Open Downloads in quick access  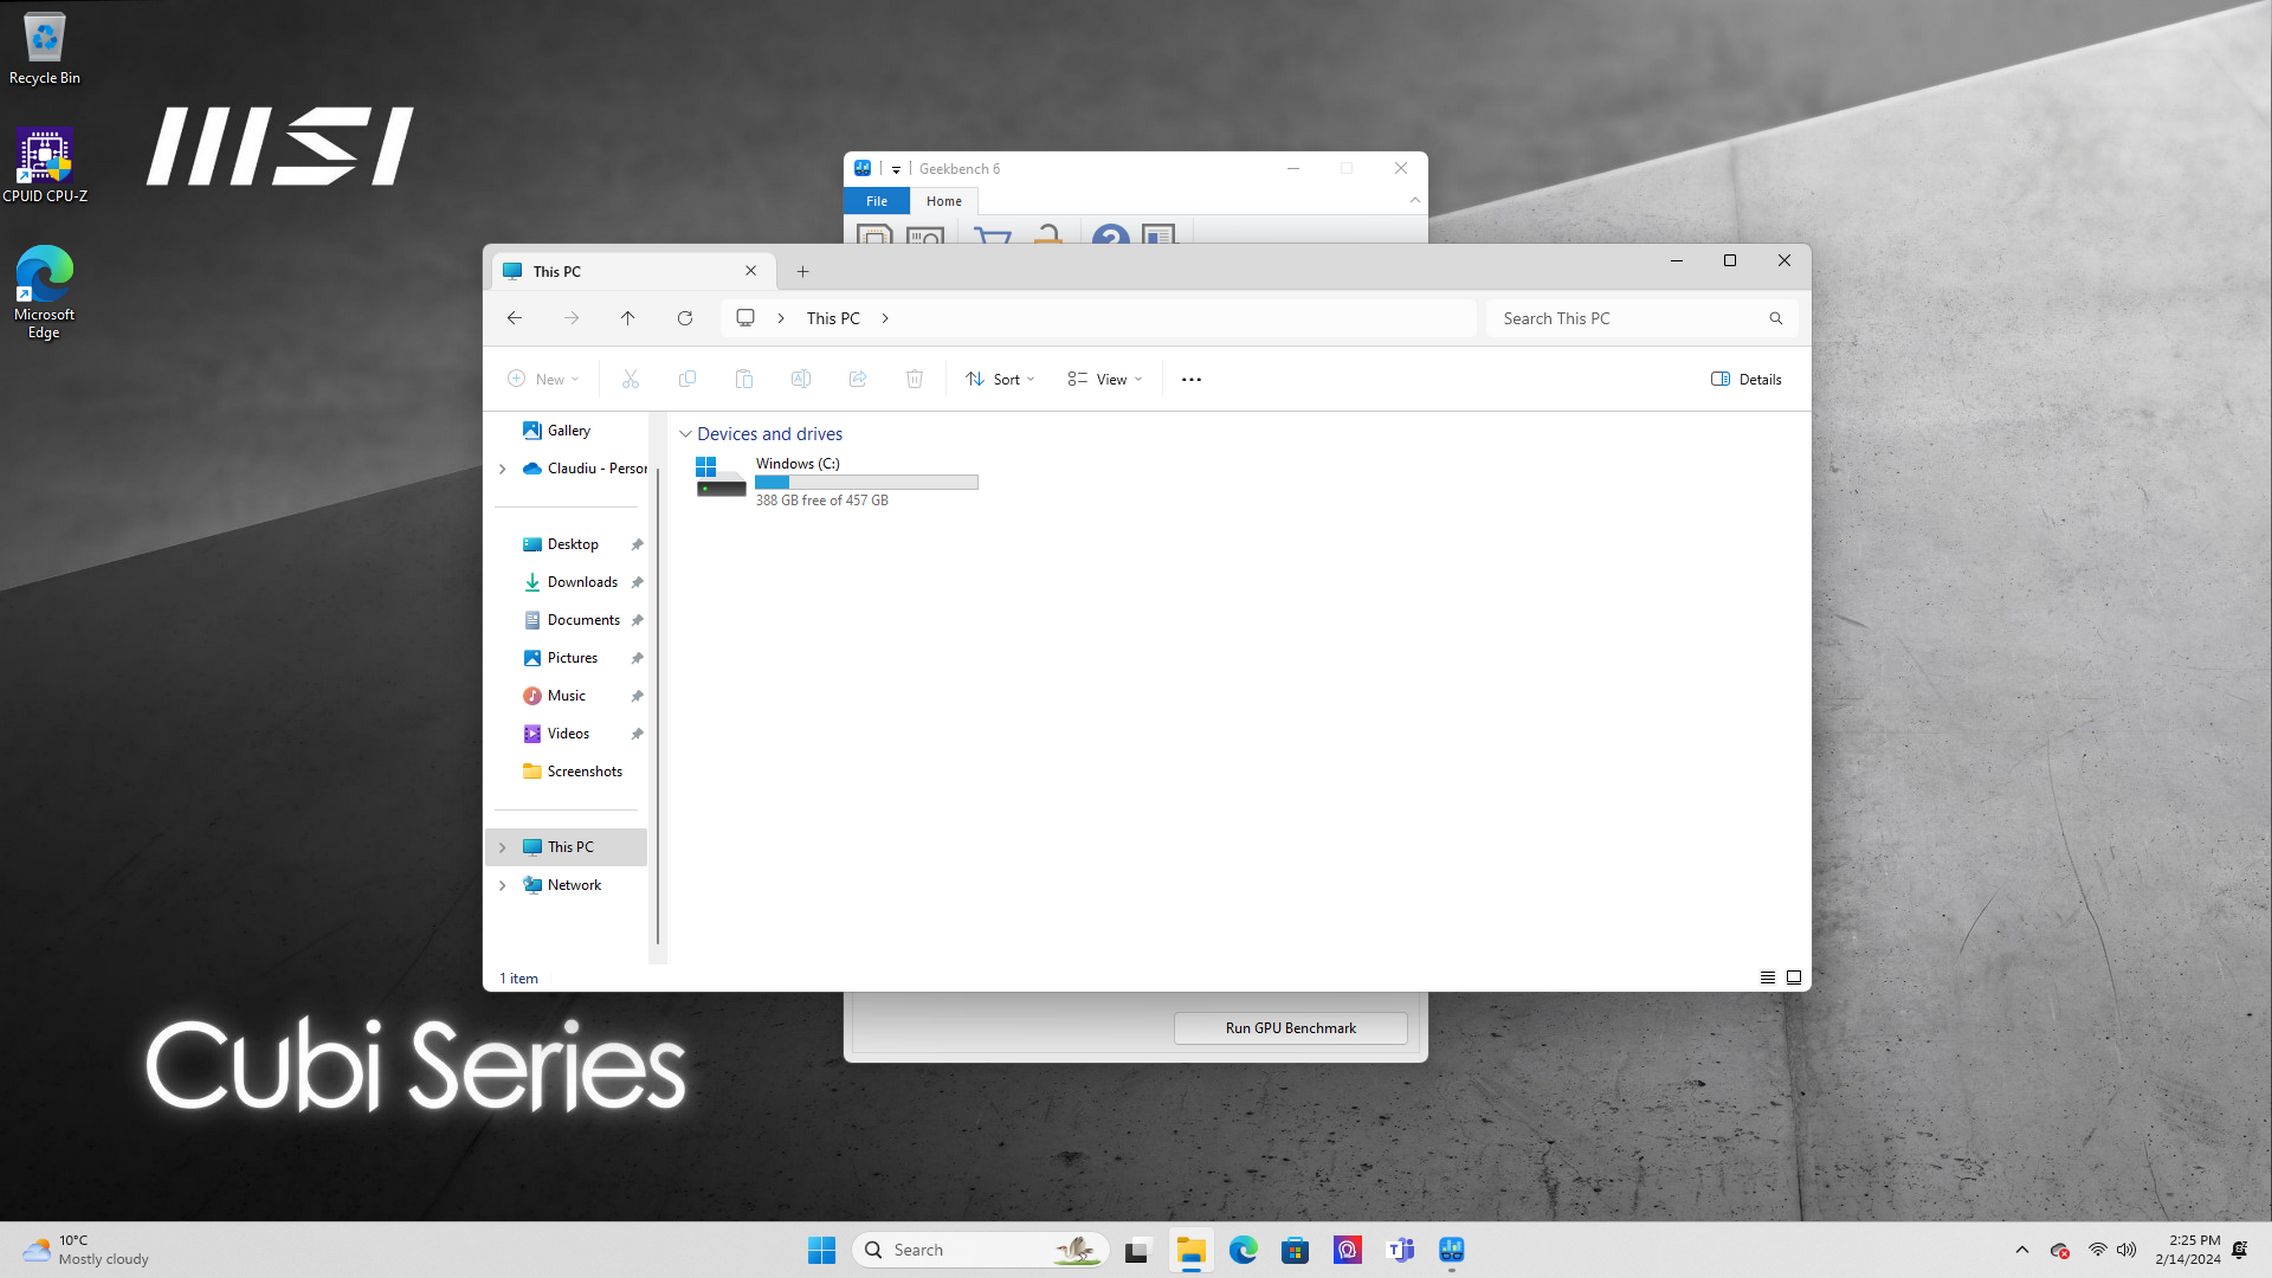(582, 582)
